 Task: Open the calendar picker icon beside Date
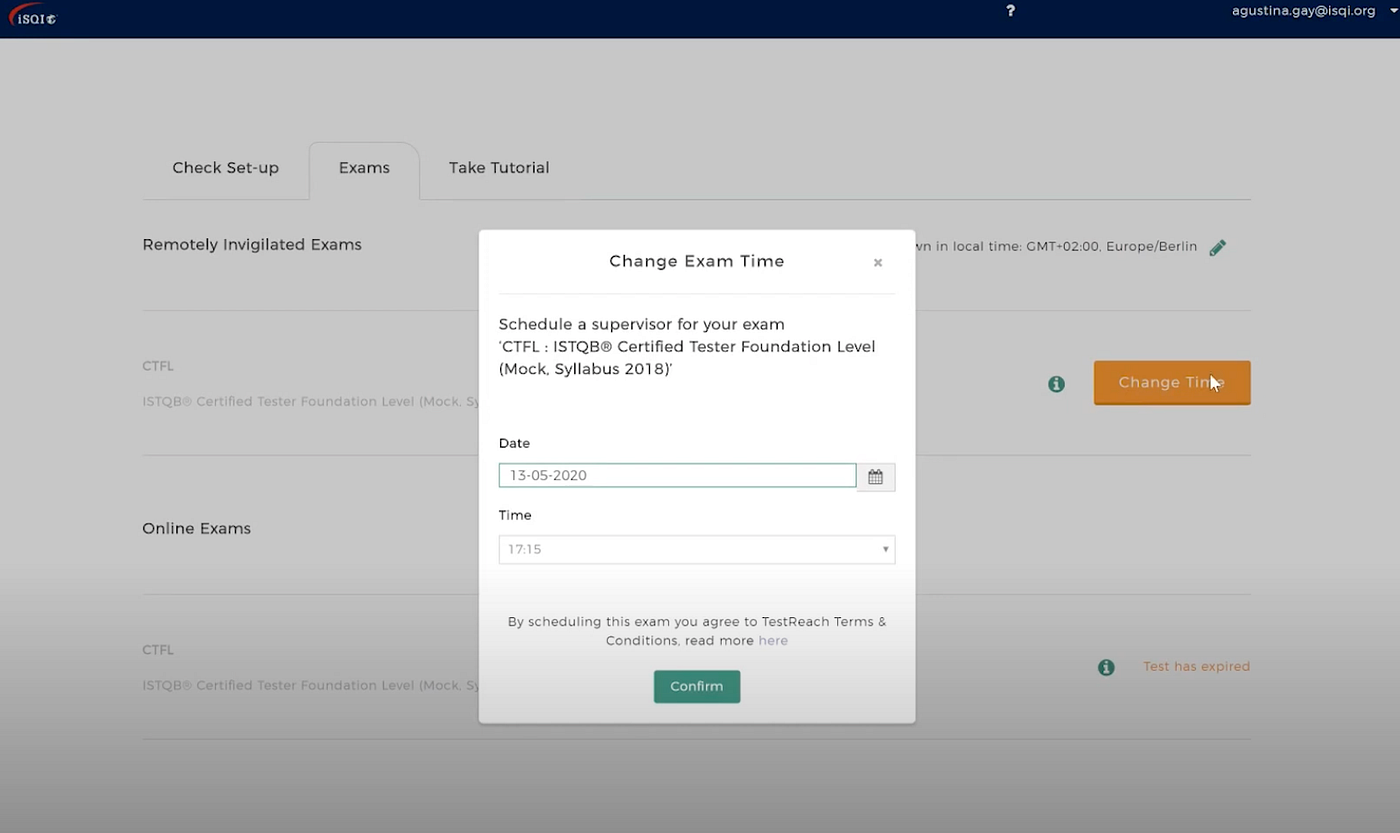pyautogui.click(x=875, y=477)
